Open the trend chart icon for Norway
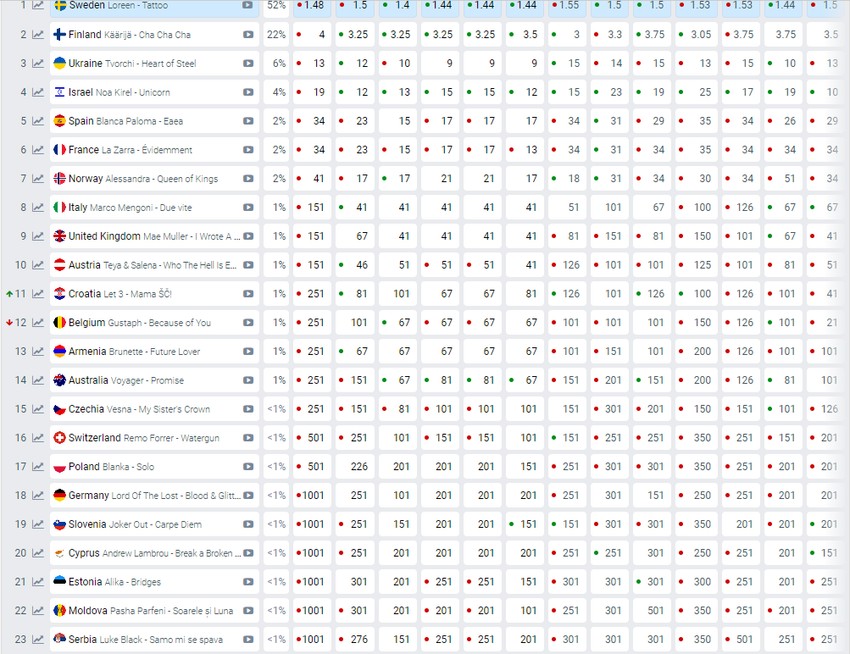 38,178
